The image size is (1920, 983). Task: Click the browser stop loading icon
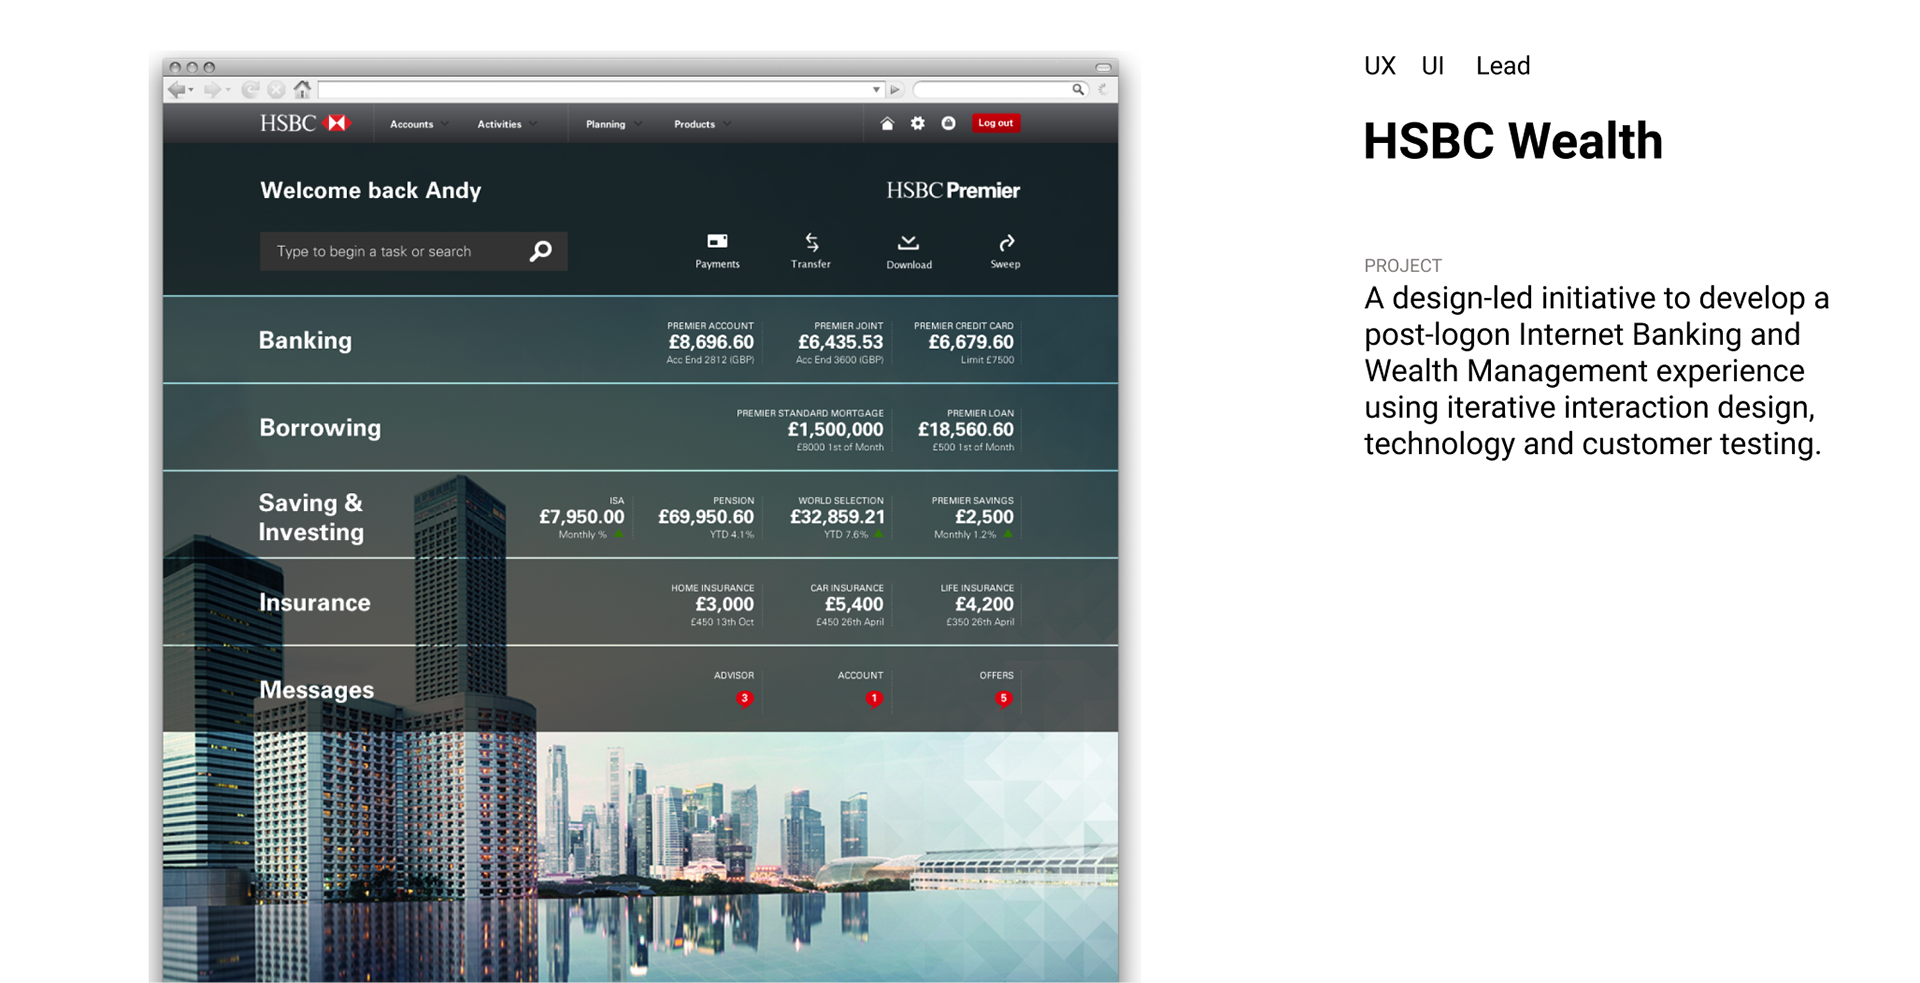tap(276, 90)
